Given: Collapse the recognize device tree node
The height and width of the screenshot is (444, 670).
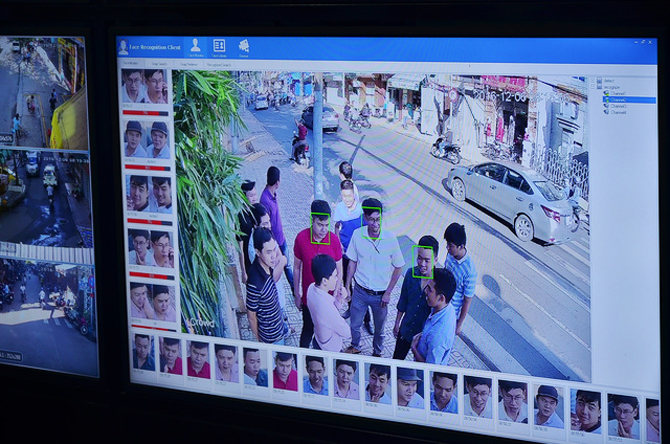Looking at the screenshot, I should tap(593, 87).
